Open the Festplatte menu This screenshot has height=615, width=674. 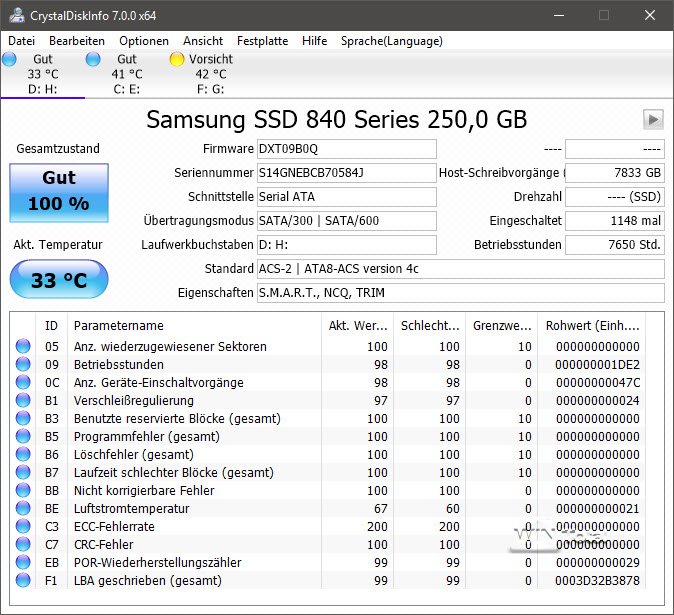(x=262, y=41)
